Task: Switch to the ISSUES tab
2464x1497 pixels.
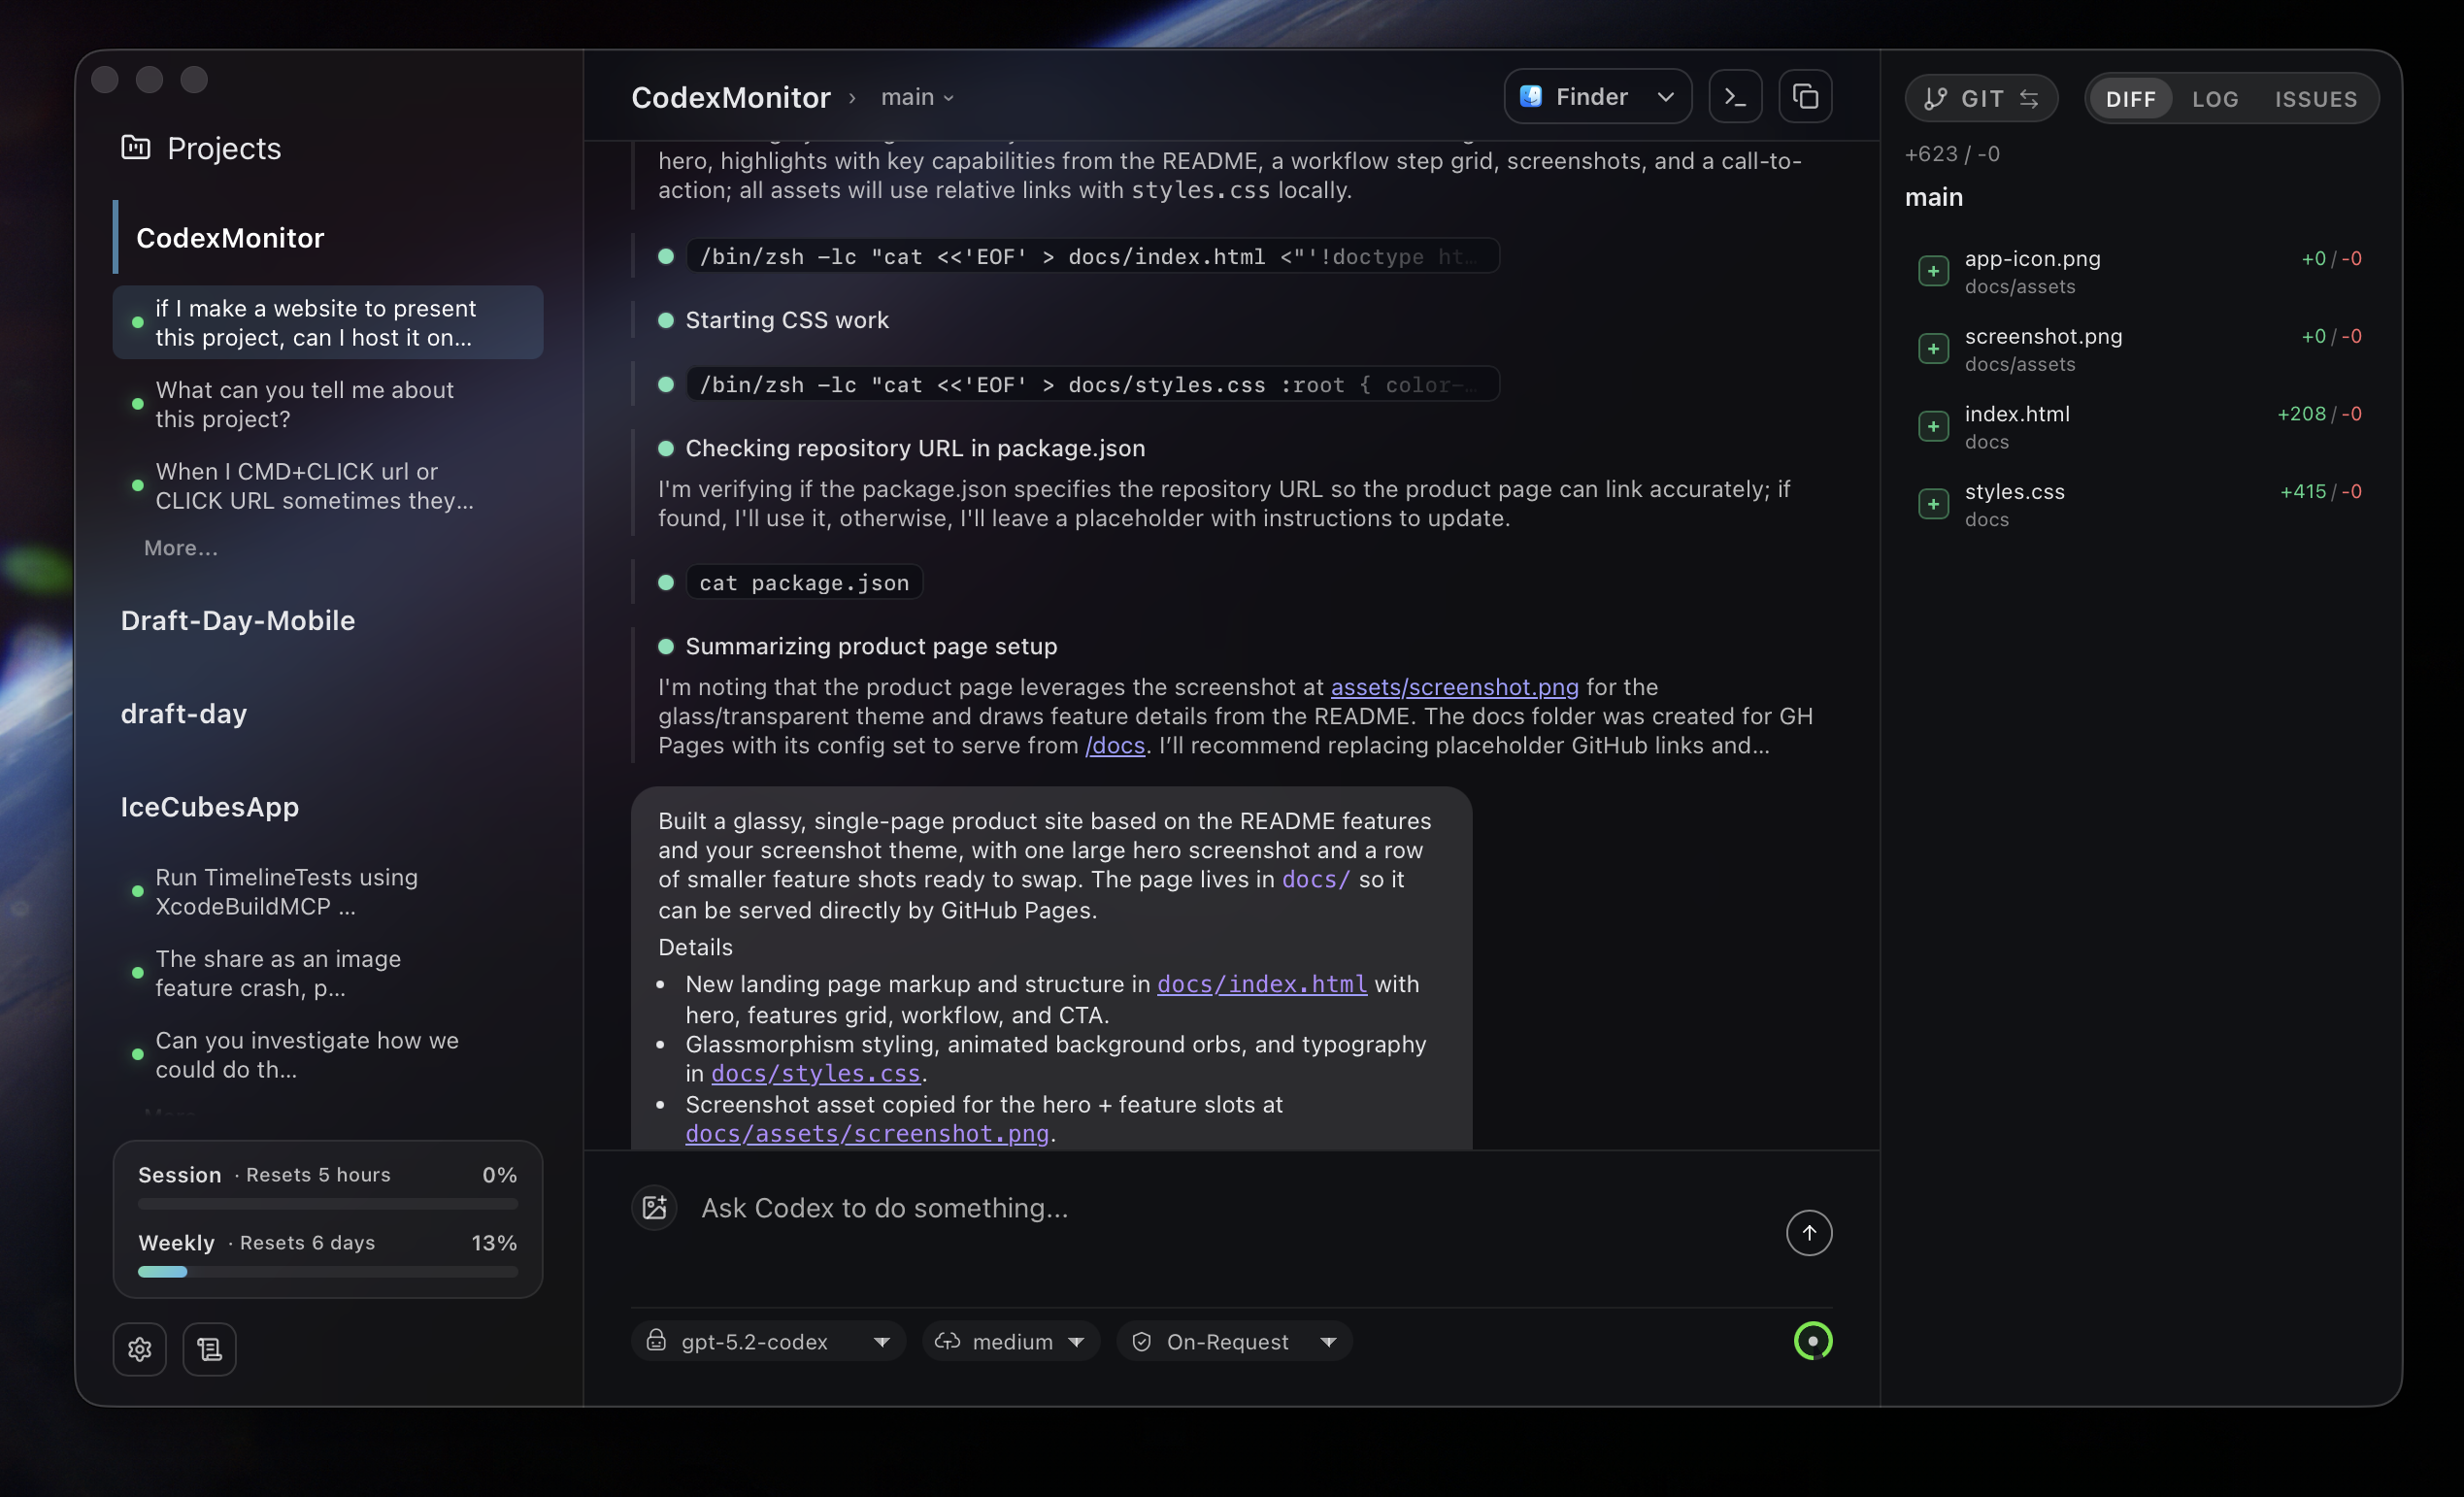Action: click(x=2316, y=98)
